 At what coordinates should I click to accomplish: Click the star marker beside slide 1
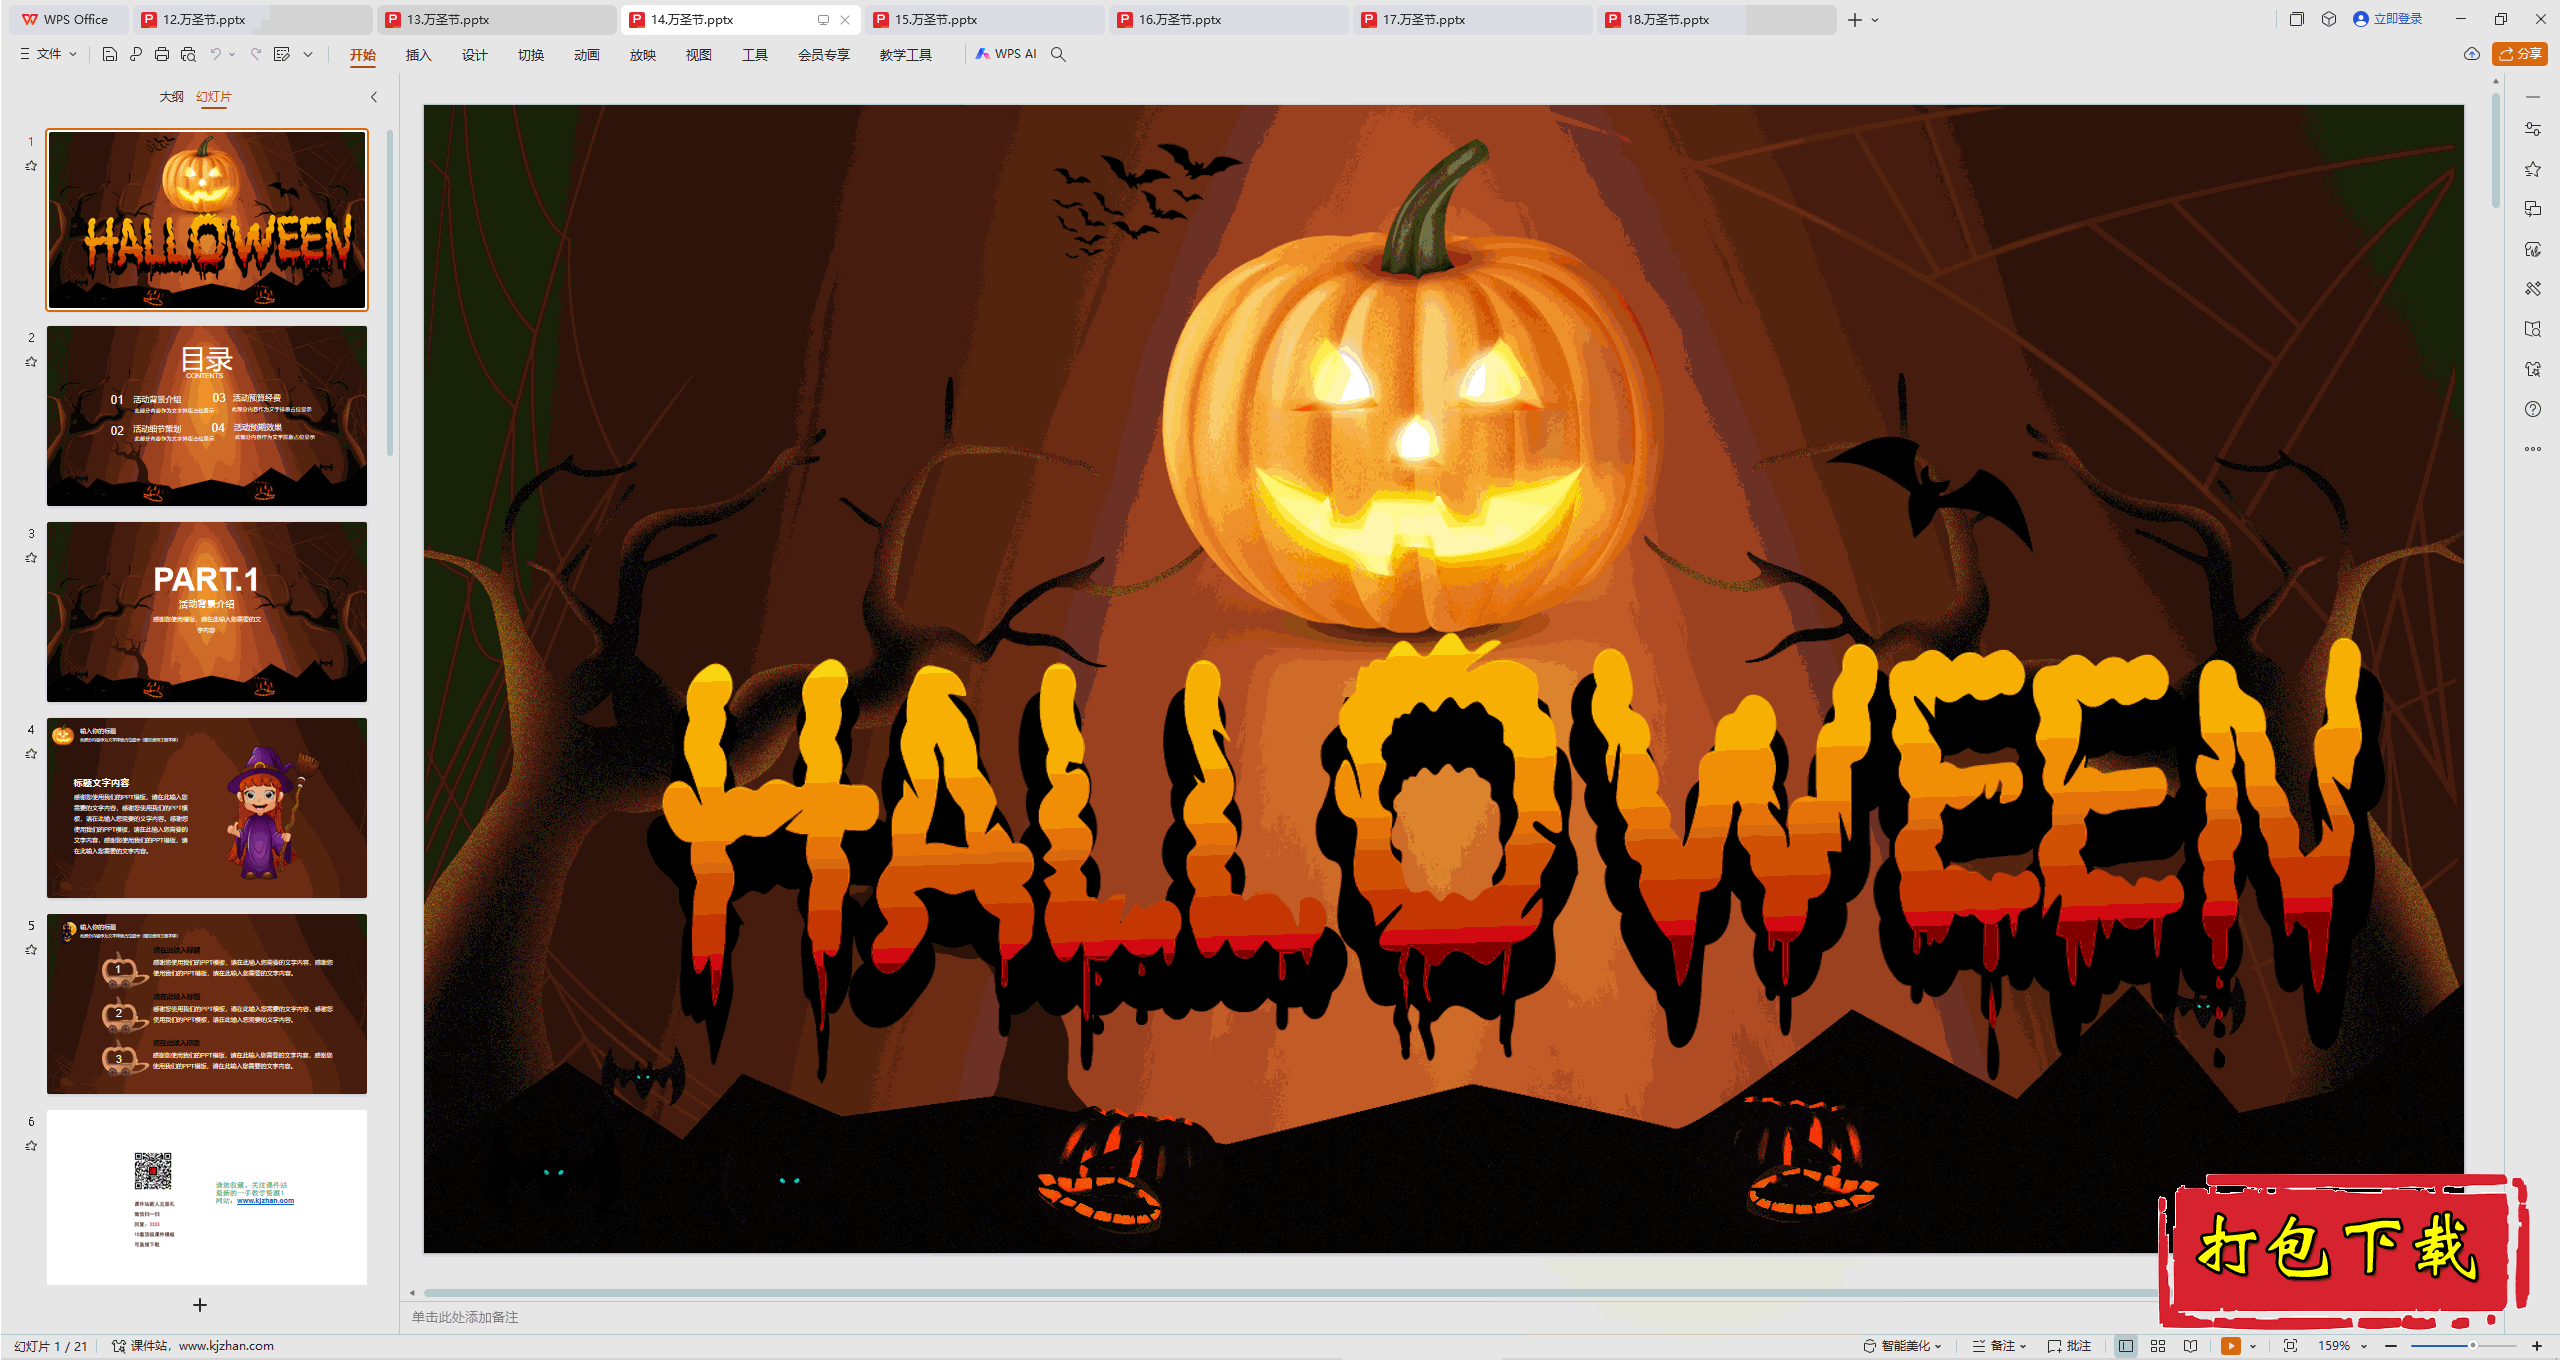click(x=31, y=166)
